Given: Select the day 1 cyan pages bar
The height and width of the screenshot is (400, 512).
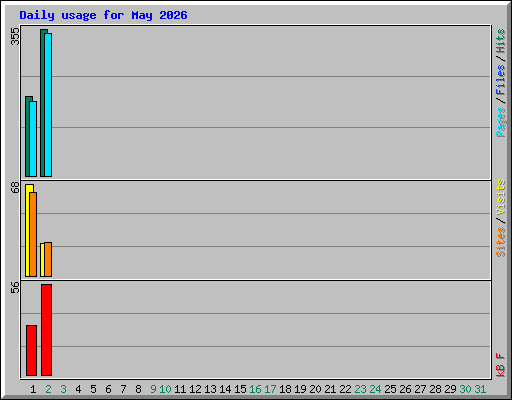Looking at the screenshot, I should (33, 139).
